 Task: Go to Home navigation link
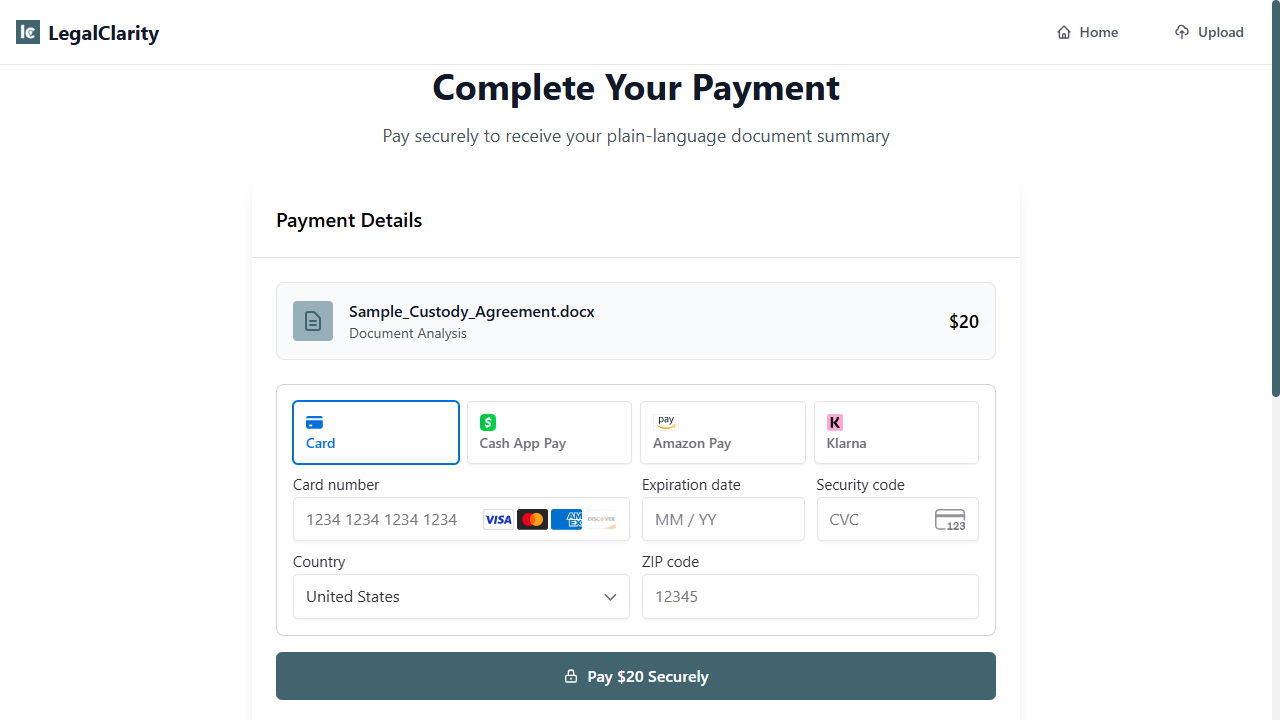(1088, 33)
